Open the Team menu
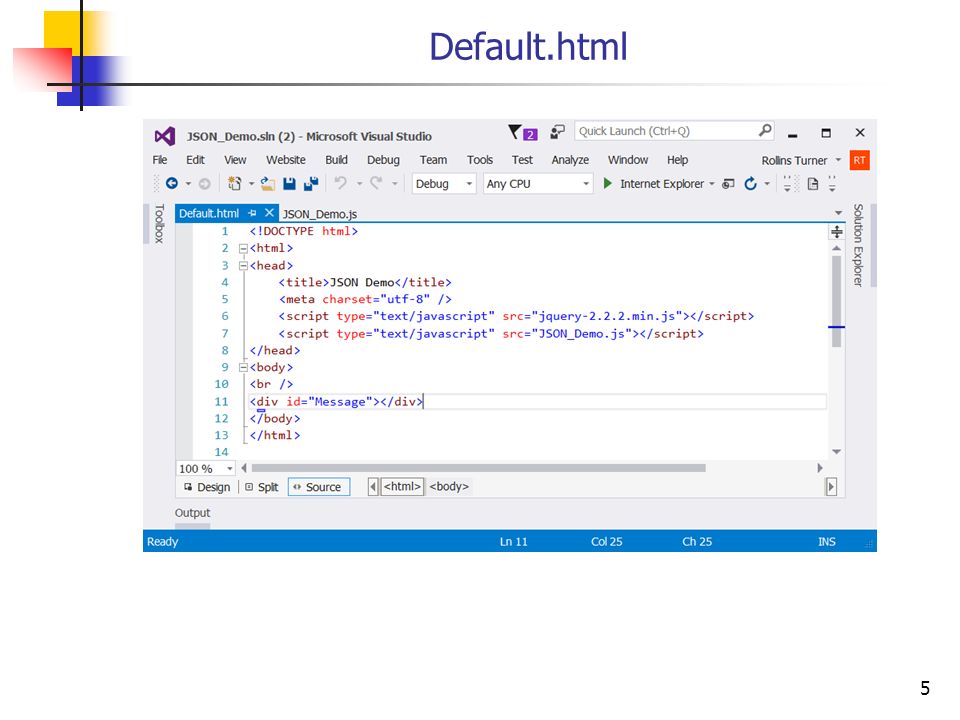This screenshot has width=960, height=720. pyautogui.click(x=433, y=160)
